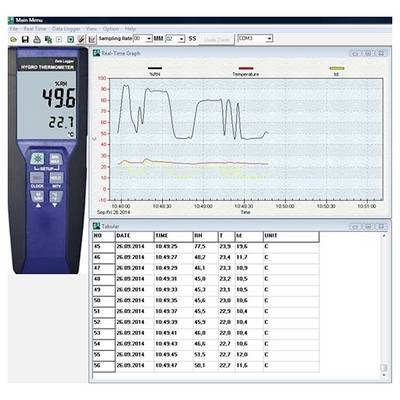Click the Real-Time Graph plot area

(x=246, y=139)
